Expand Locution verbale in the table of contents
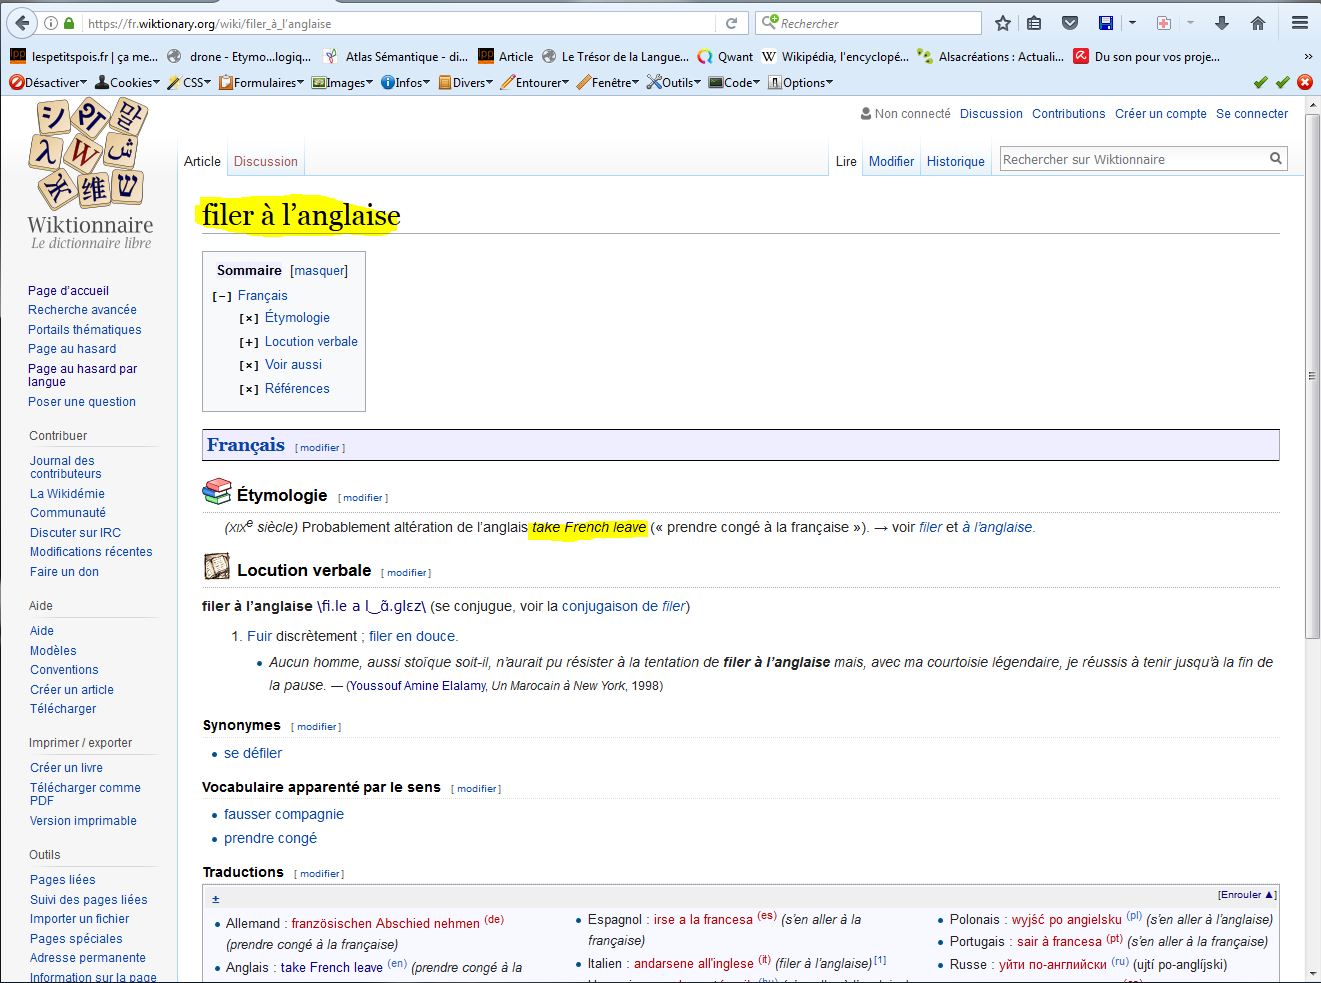This screenshot has height=983, width=1321. tap(249, 342)
